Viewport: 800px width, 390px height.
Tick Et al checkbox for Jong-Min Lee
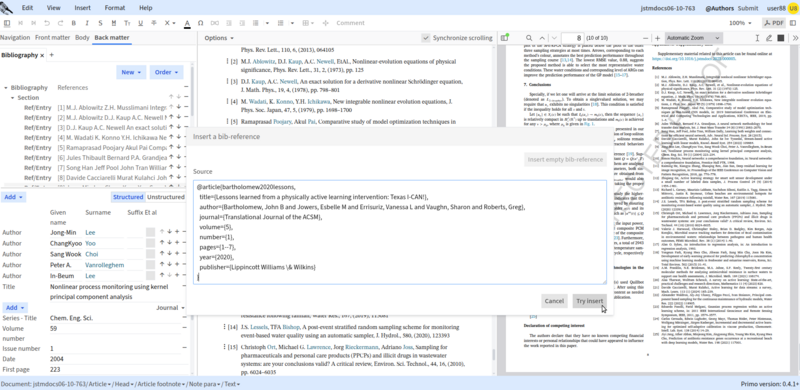(150, 232)
